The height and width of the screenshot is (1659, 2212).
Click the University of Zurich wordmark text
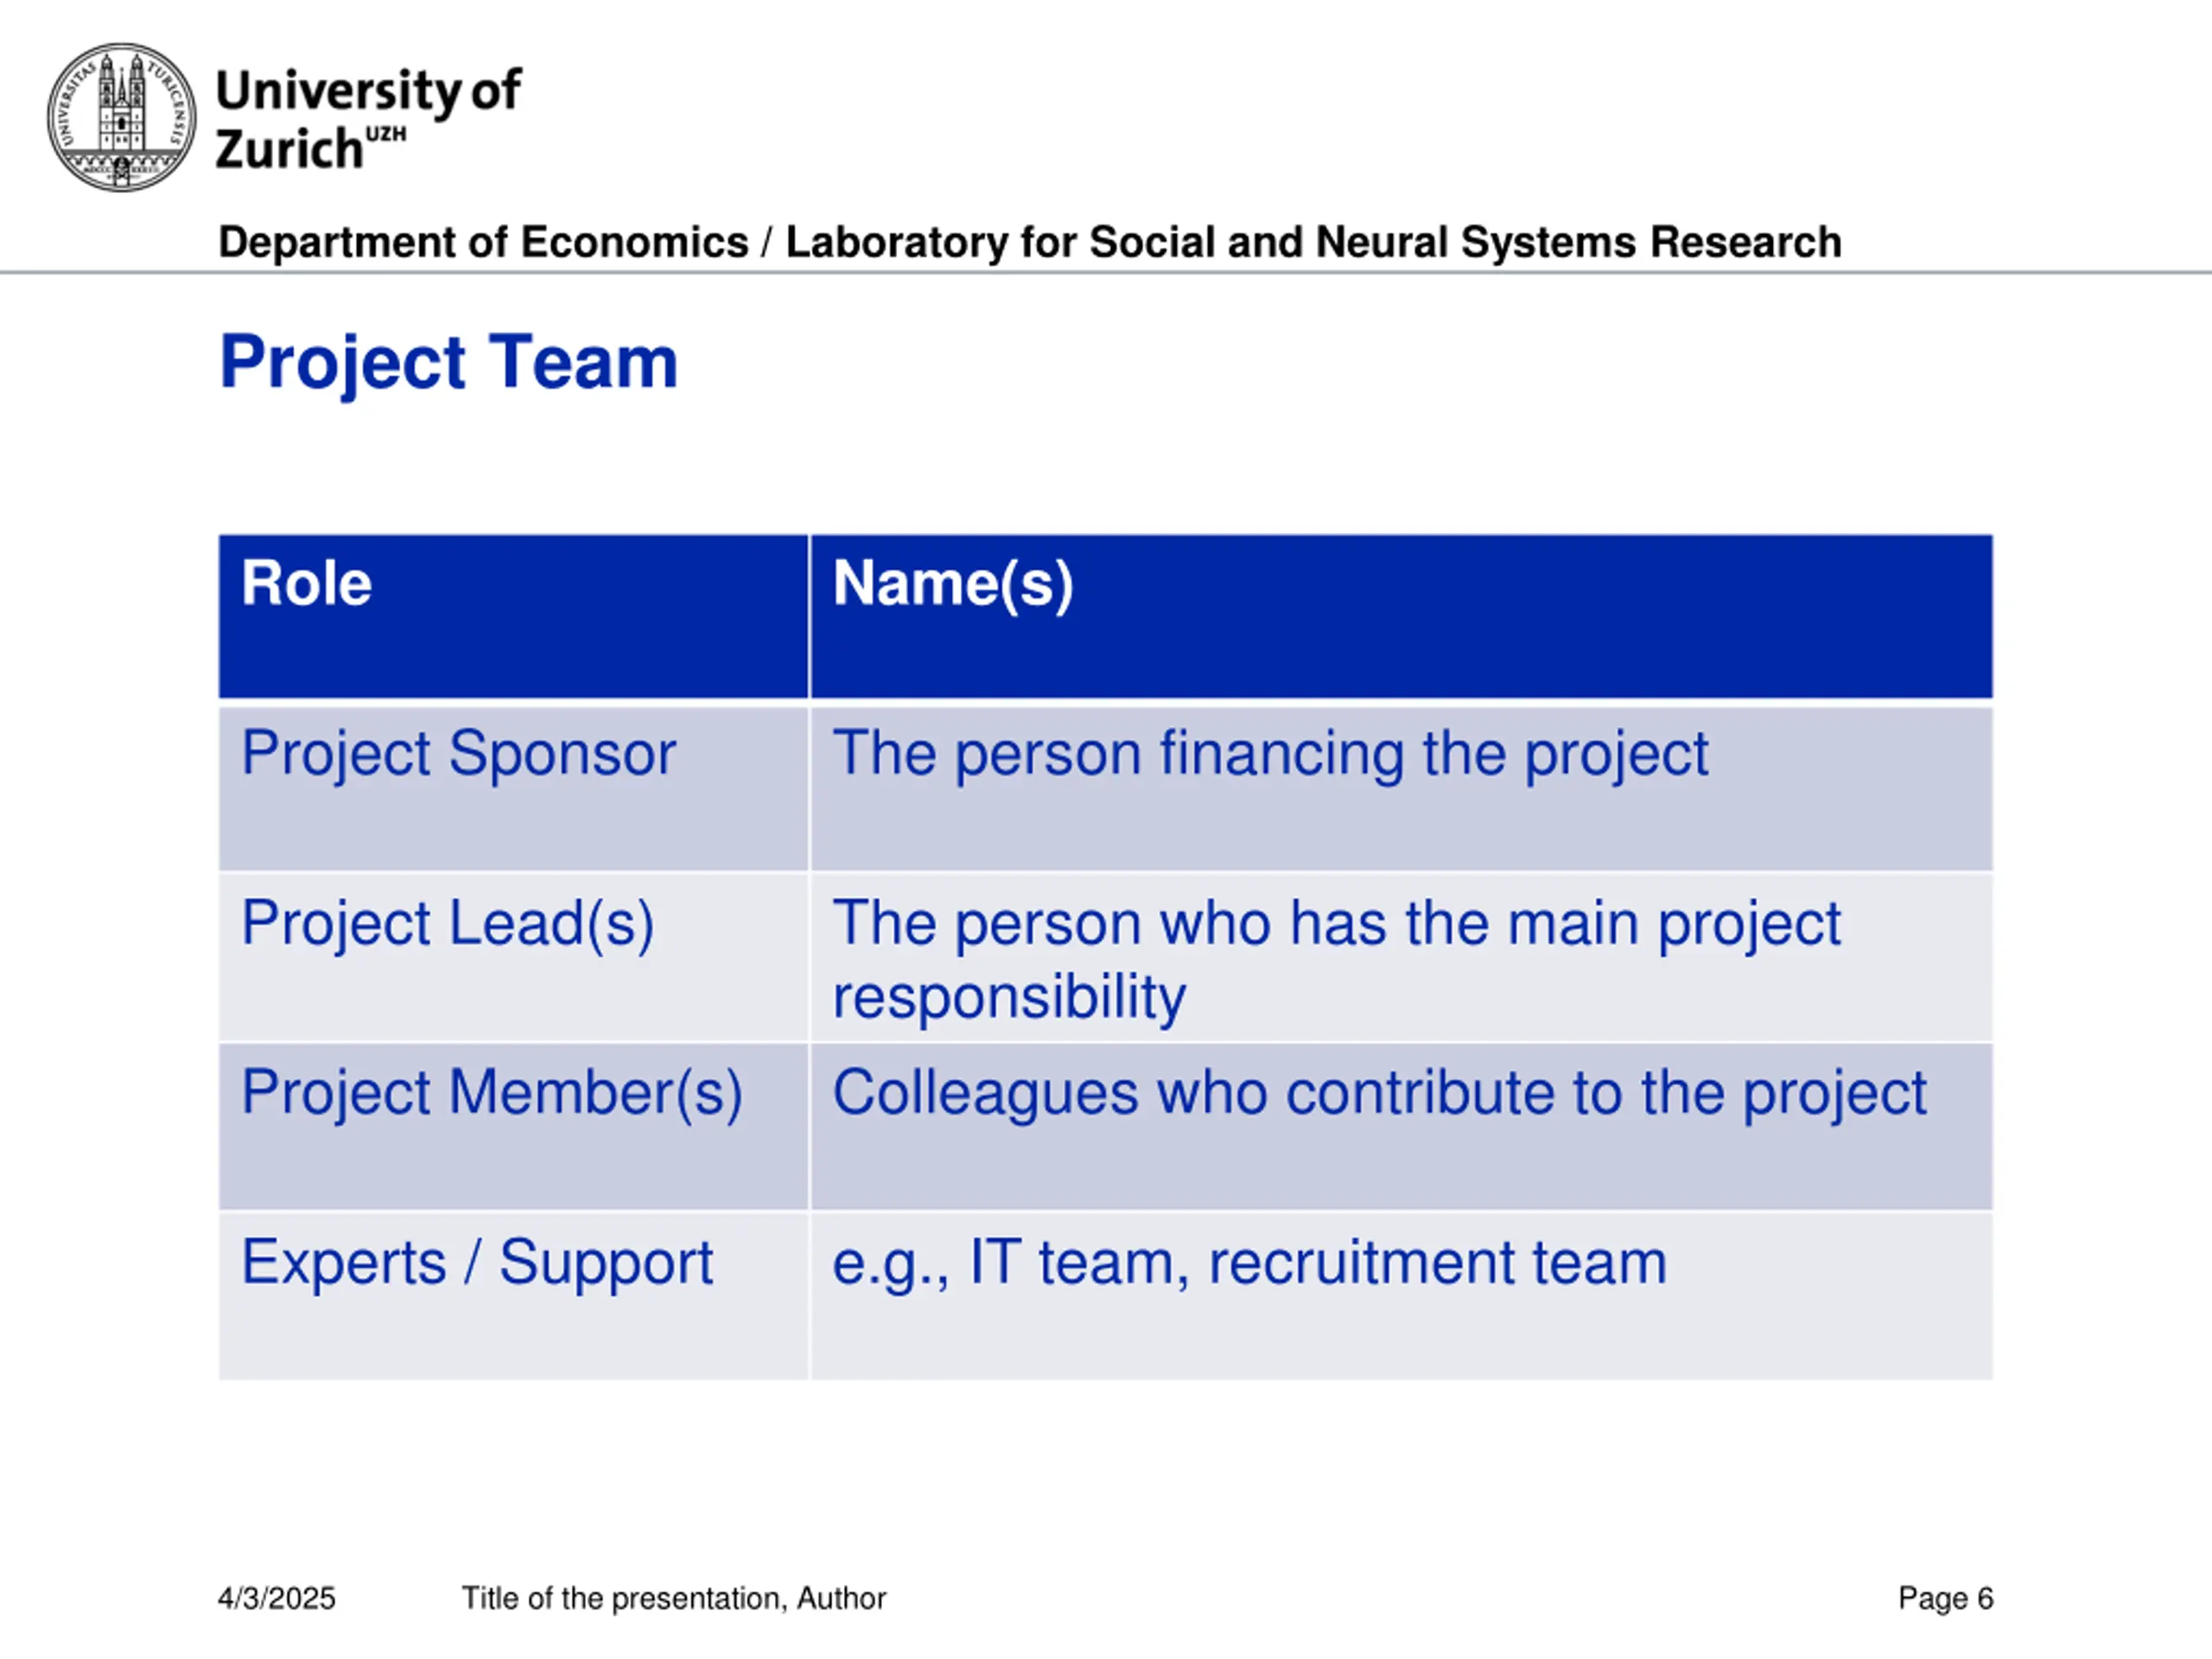[x=368, y=119]
